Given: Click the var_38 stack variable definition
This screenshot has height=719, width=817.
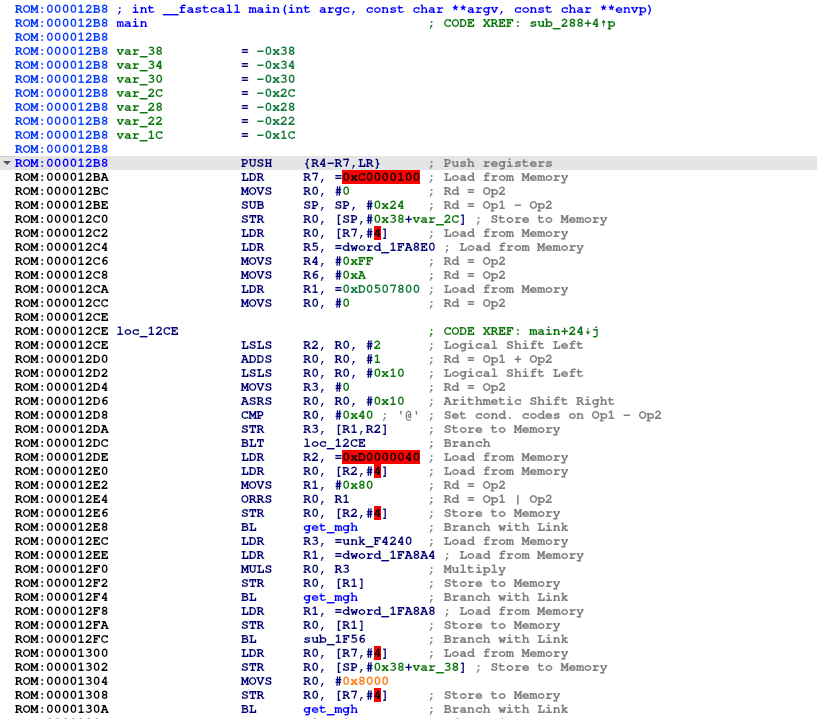Looking at the screenshot, I should click(139, 51).
